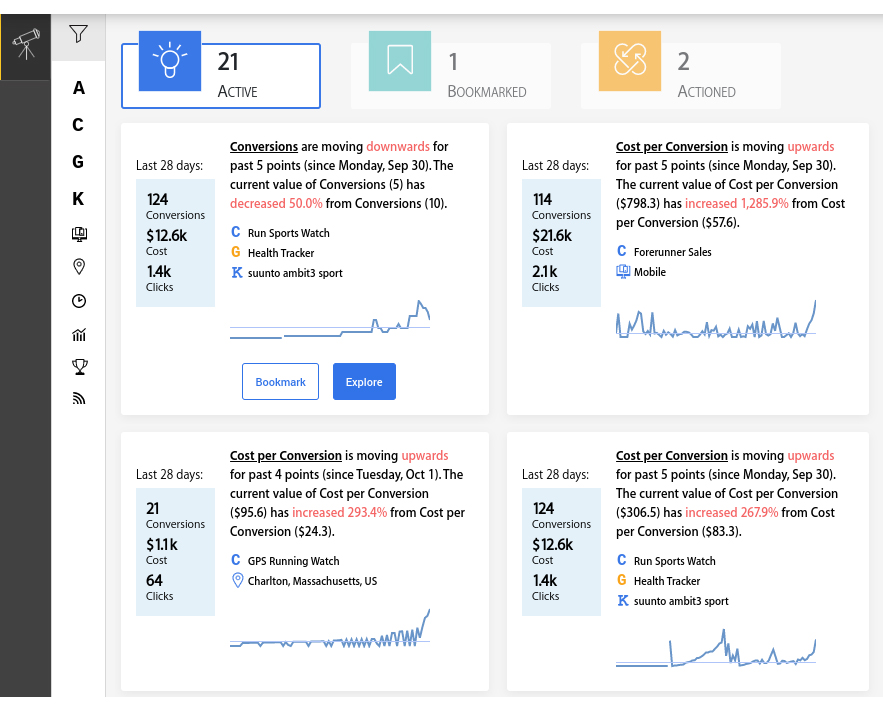Switch to the 1 Bookmarked tab
This screenshot has height=709, width=883.
451,75
